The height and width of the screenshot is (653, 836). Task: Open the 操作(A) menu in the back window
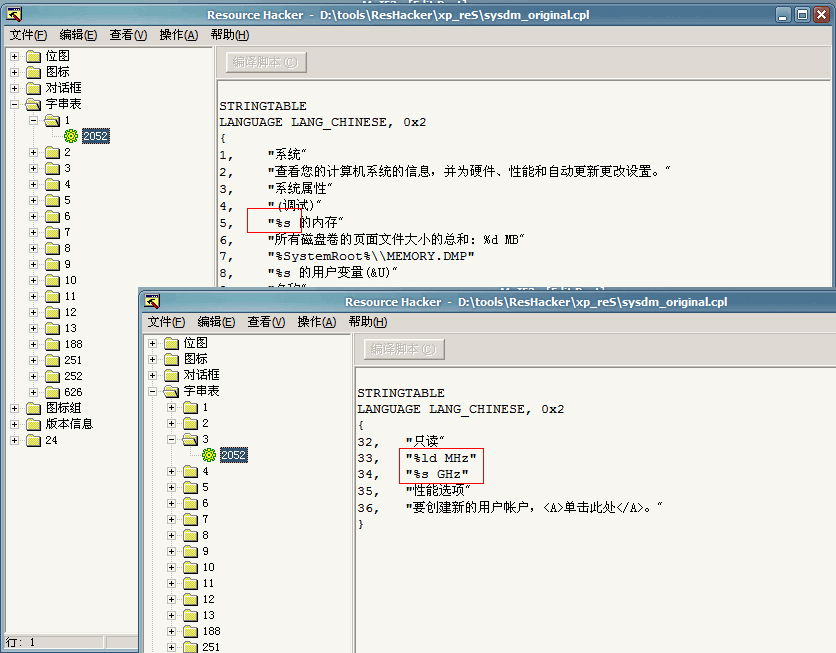(x=179, y=35)
